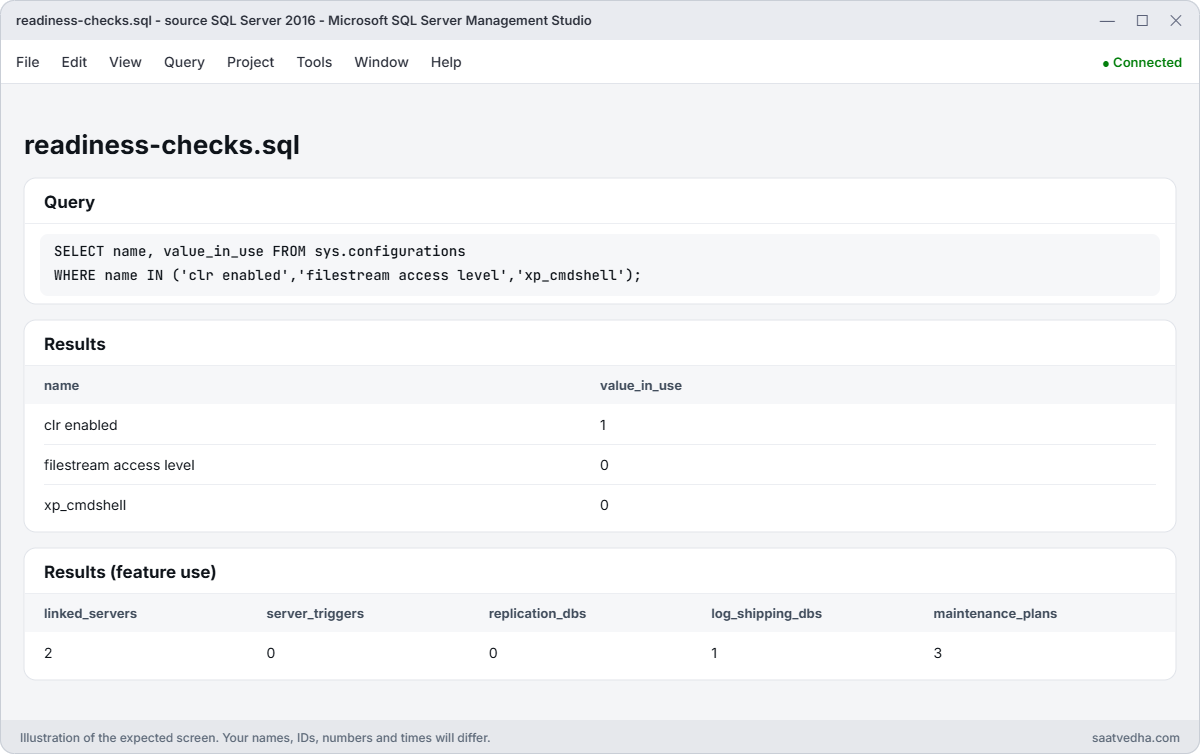
Task: Open the Tools menu
Action: [x=314, y=62]
